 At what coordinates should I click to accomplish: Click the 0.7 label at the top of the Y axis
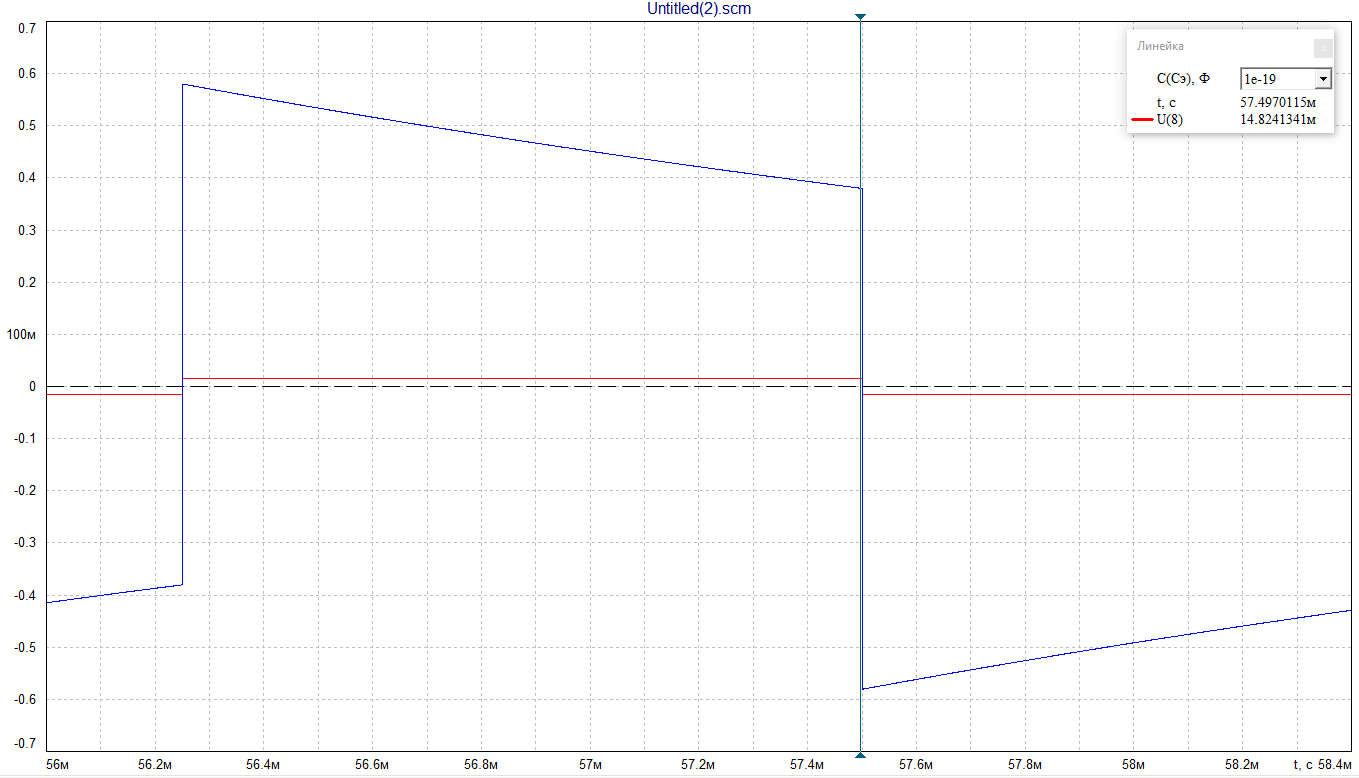27,28
